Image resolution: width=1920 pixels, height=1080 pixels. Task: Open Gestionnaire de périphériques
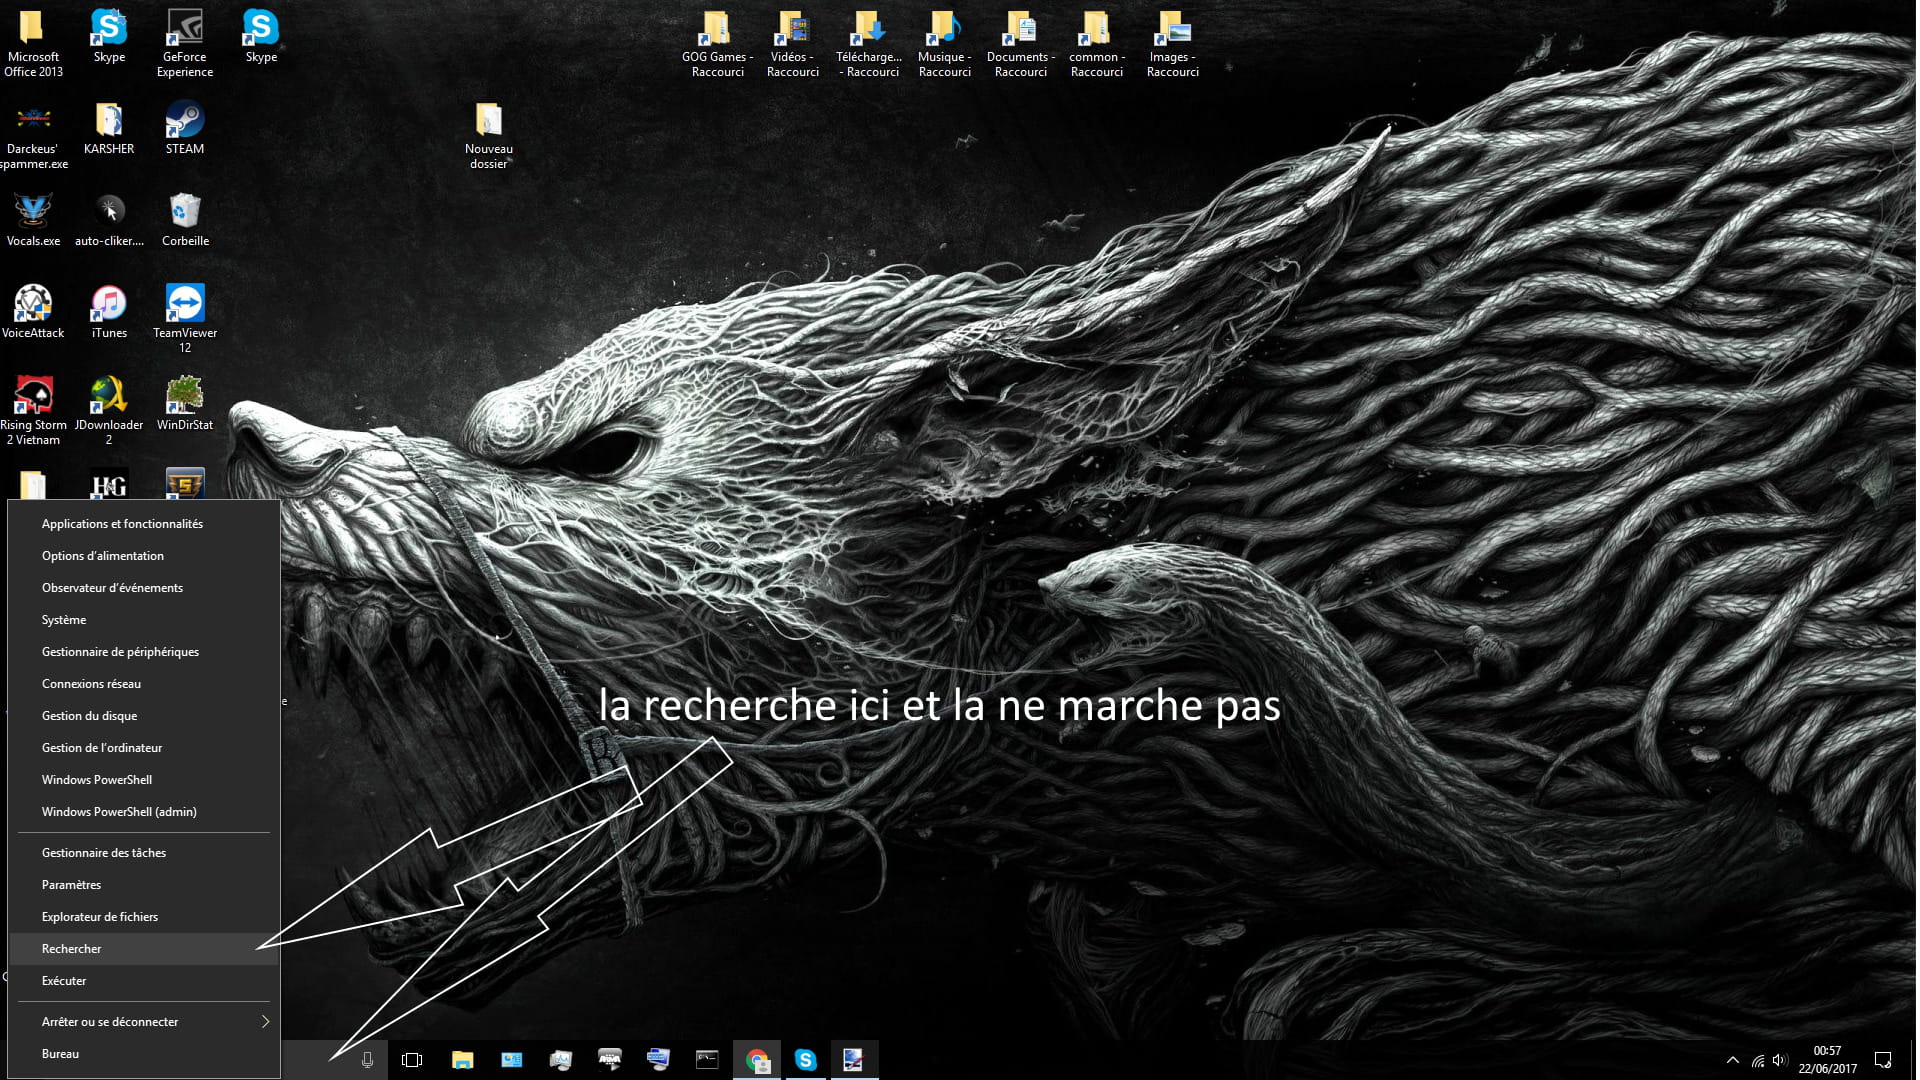tap(144, 652)
